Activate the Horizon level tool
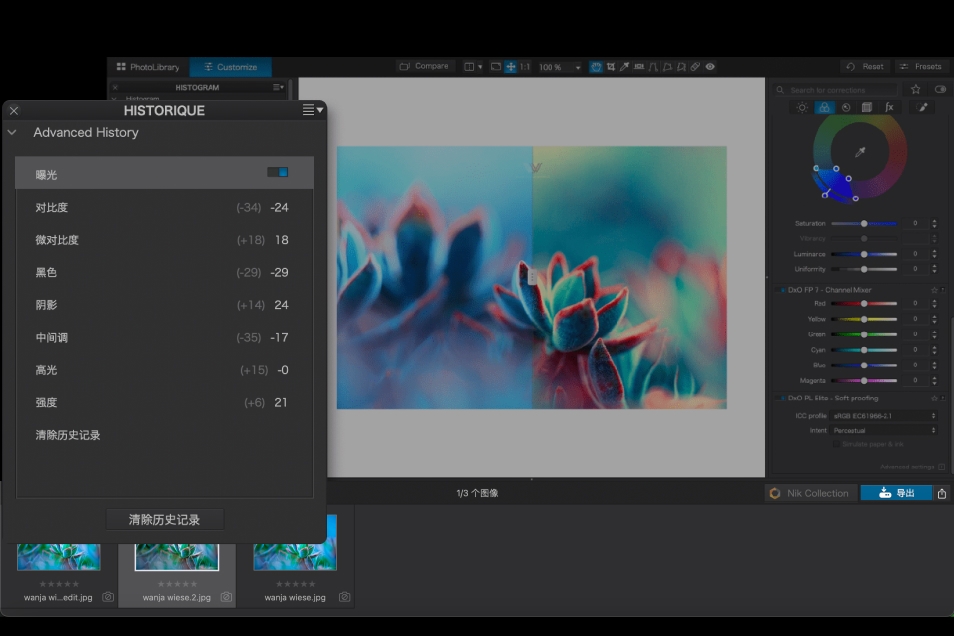Viewport: 954px width, 636px height. click(640, 66)
